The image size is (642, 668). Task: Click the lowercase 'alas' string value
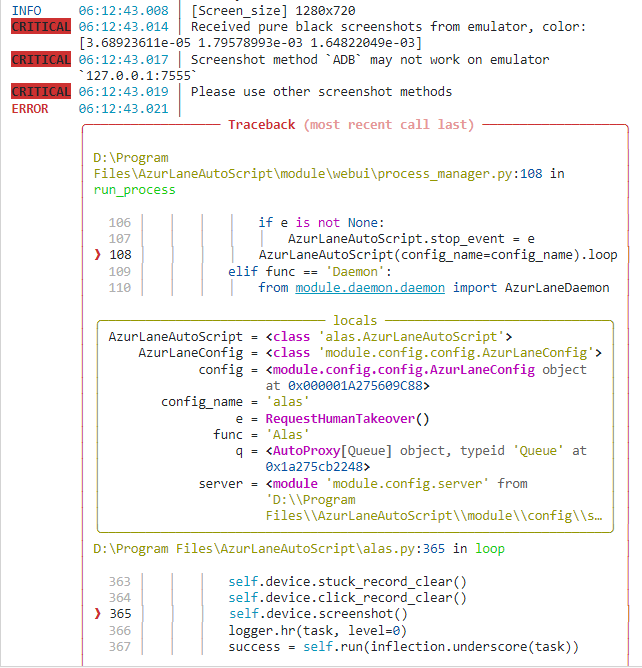pyautogui.click(x=287, y=402)
